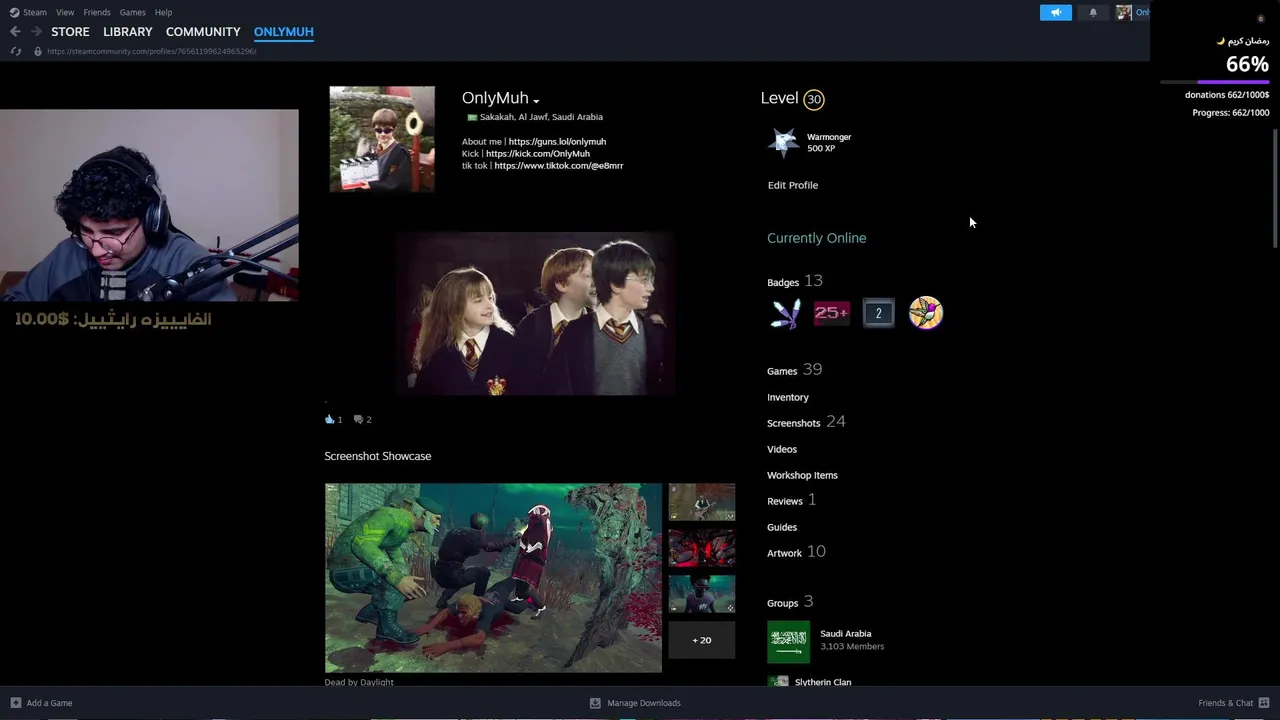The width and height of the screenshot is (1280, 720).
Task: Open the Badges 13 link
Action: click(x=795, y=281)
